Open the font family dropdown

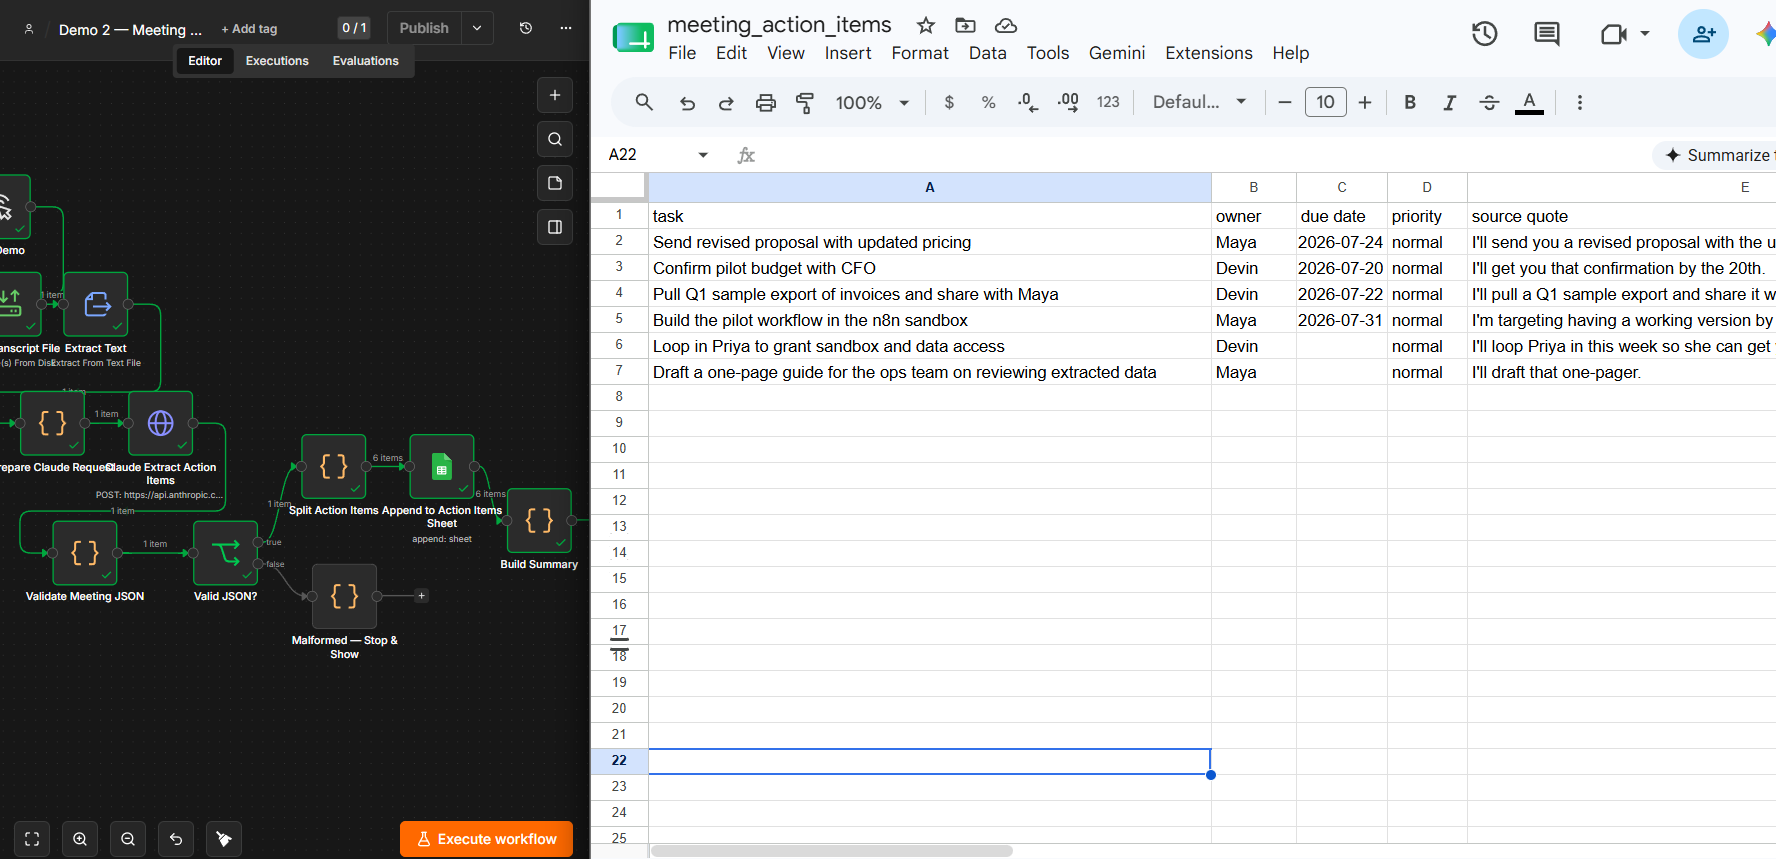[1199, 102]
